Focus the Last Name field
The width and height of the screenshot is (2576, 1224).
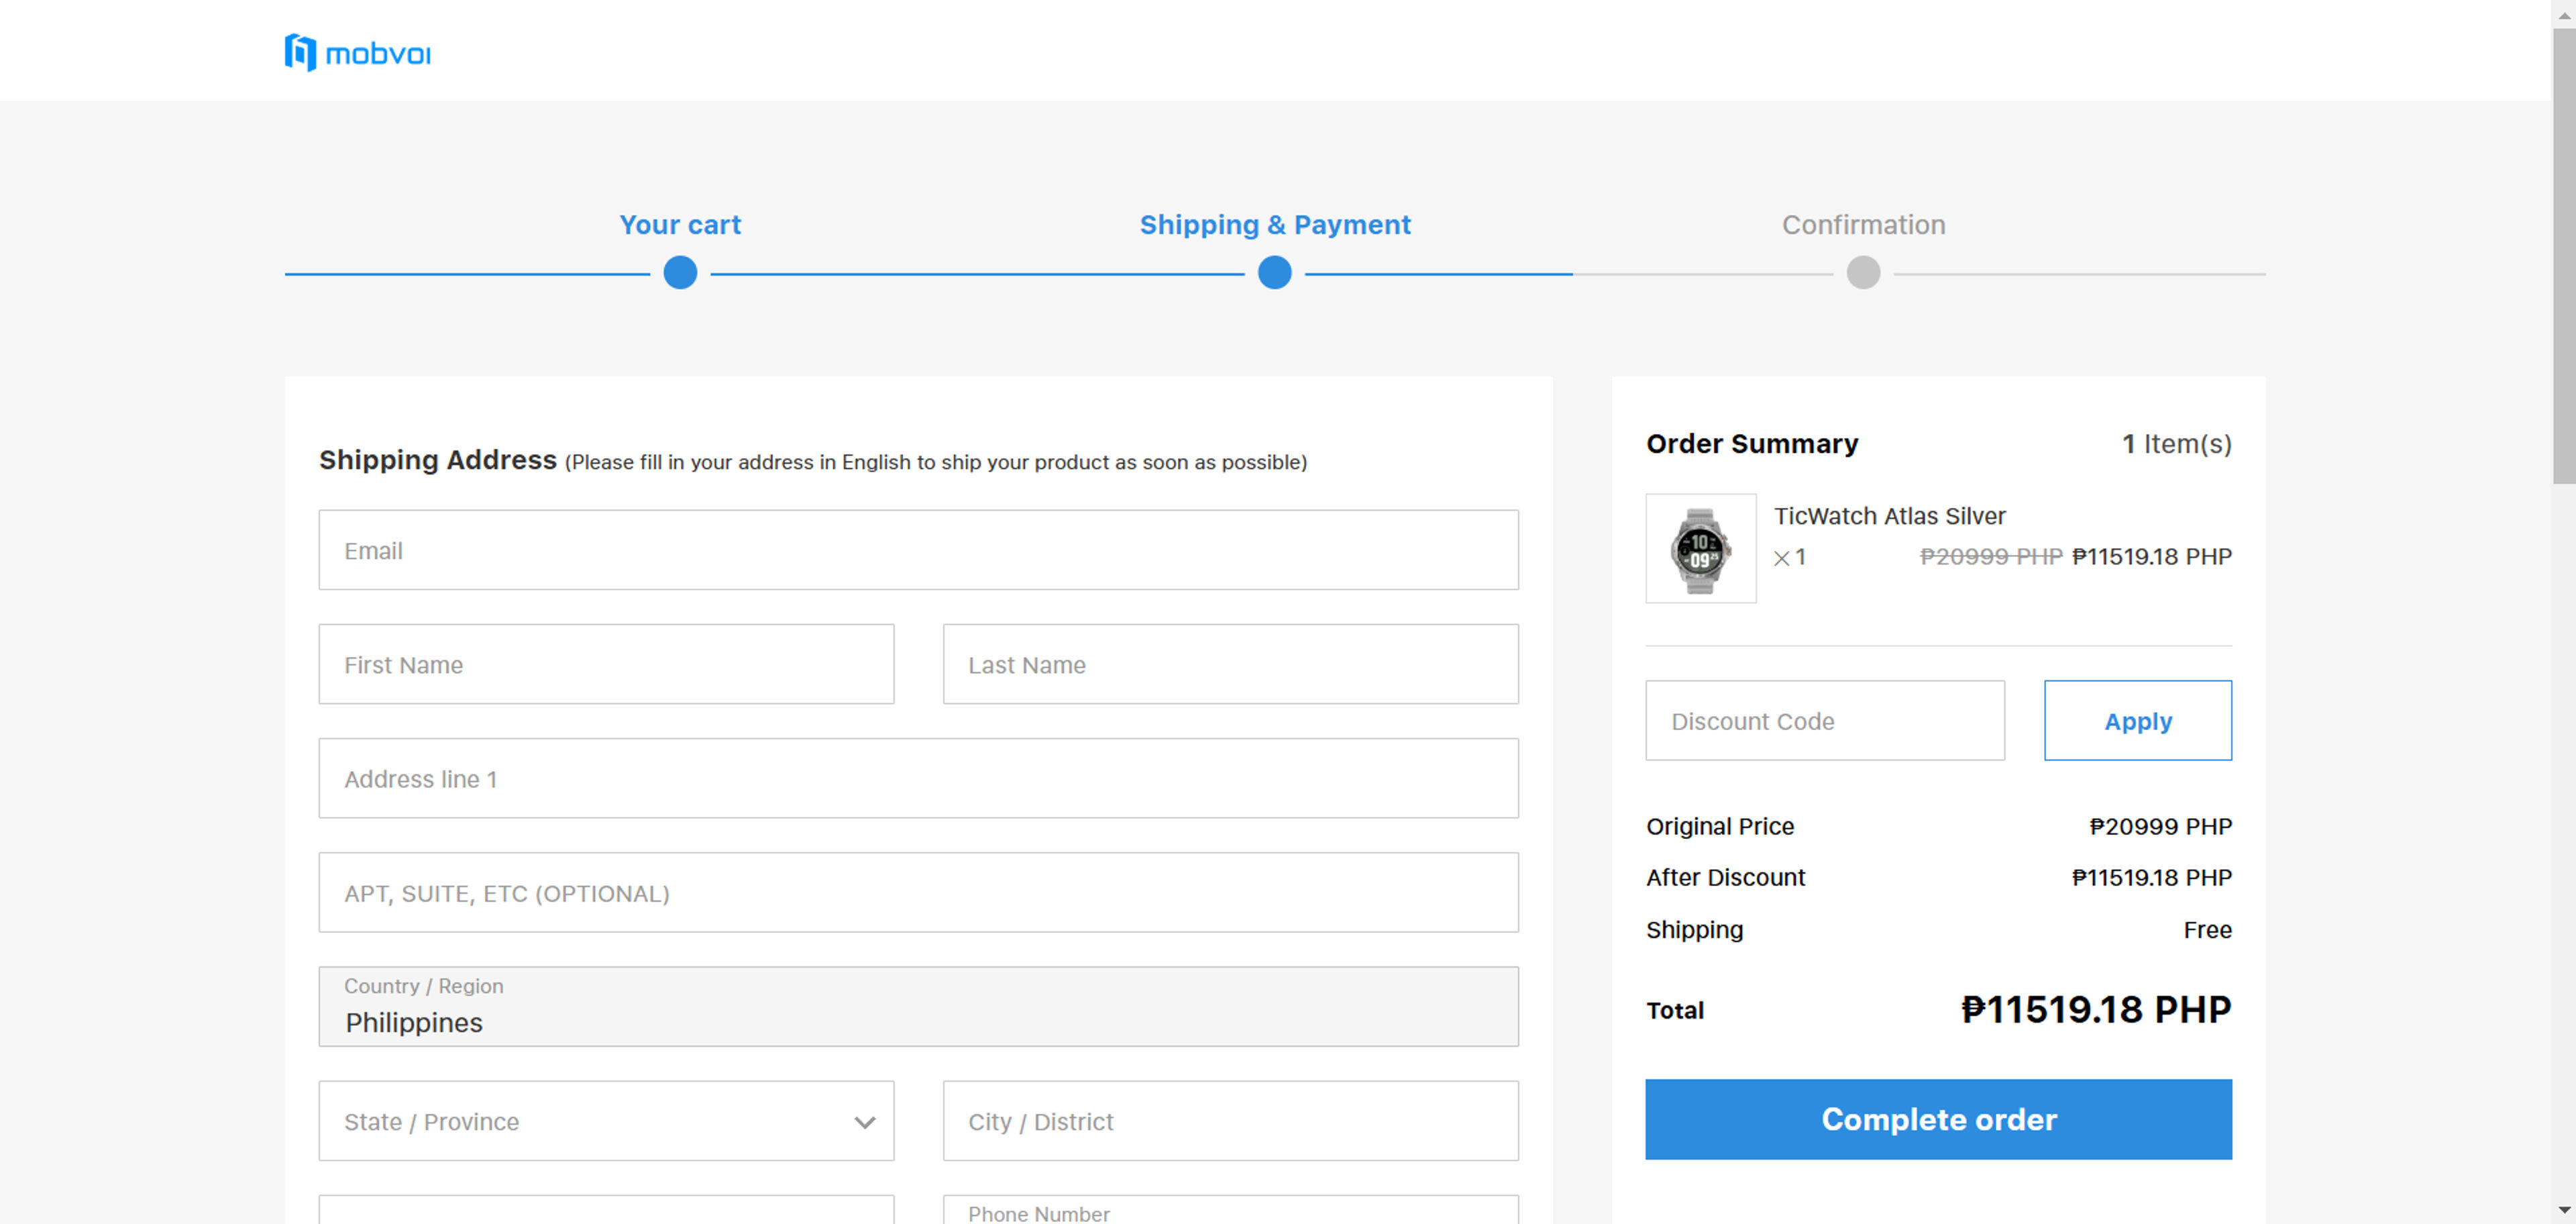tap(1230, 664)
